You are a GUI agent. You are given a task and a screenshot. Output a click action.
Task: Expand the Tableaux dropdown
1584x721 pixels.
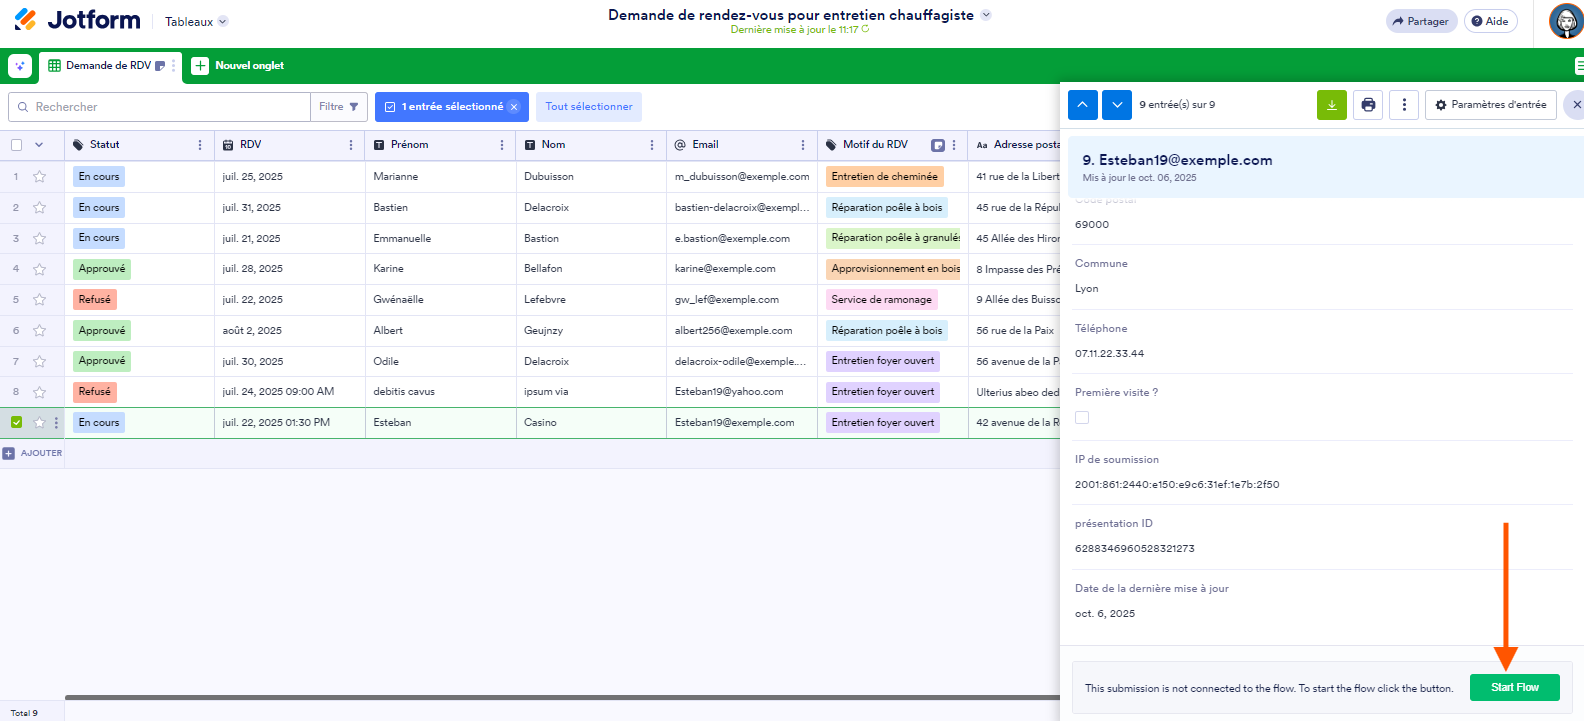tap(196, 22)
